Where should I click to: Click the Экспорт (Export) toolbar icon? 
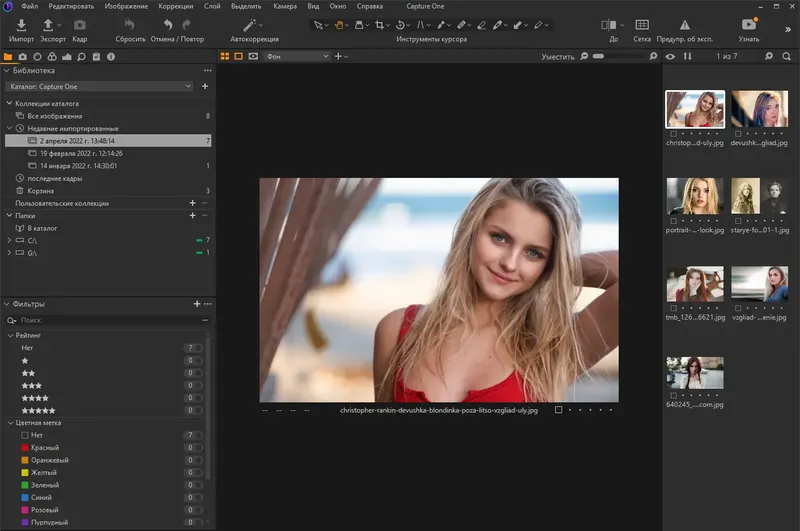tap(48, 24)
